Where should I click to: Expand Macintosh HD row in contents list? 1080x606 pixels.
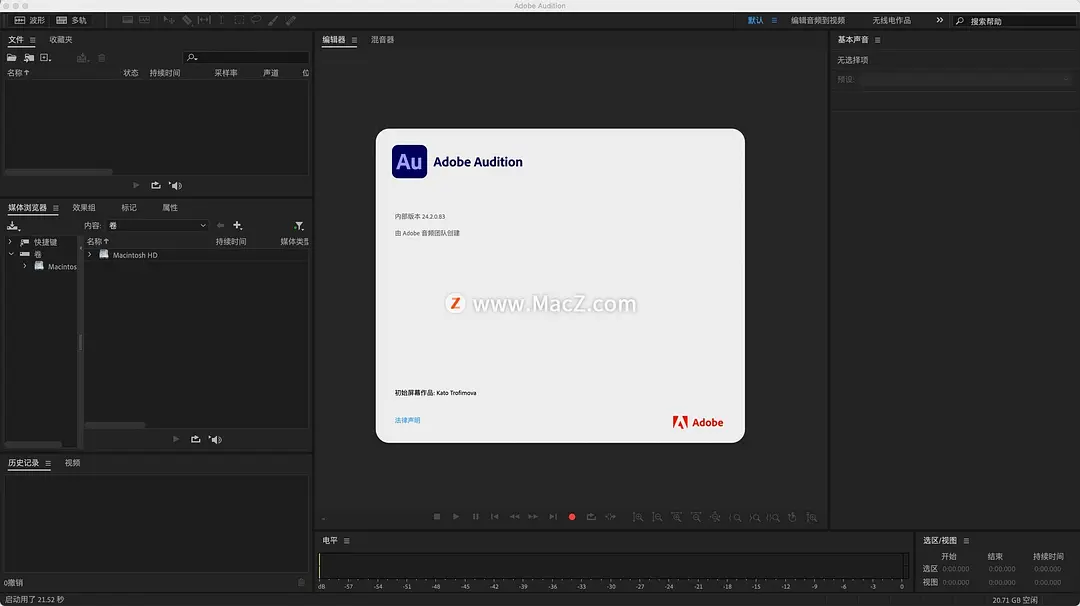(x=90, y=255)
